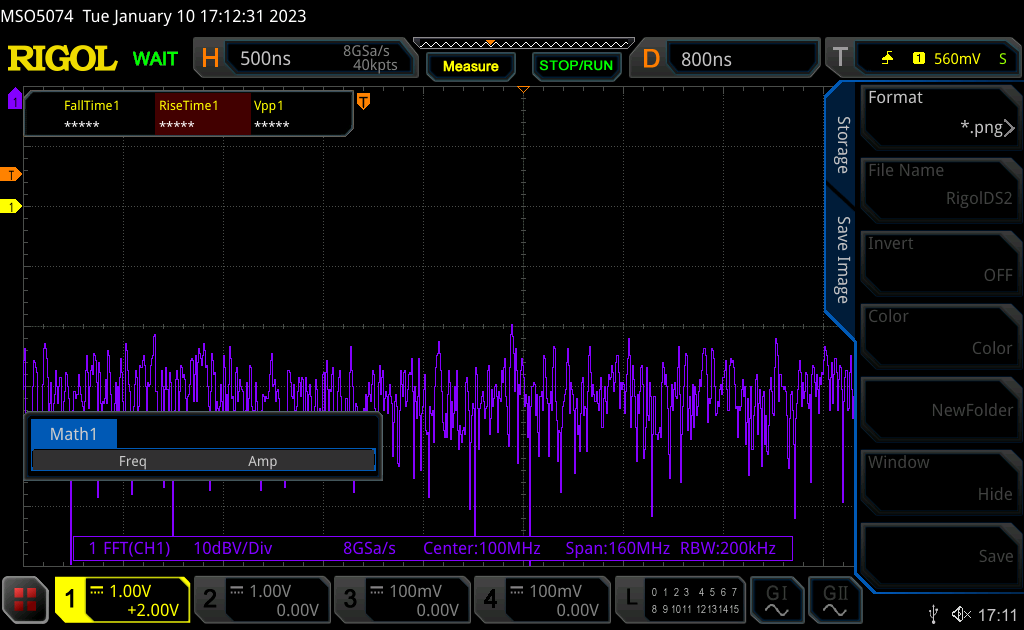Image resolution: width=1024 pixels, height=630 pixels.
Task: Switch to the Storage tab
Action: coord(842,145)
